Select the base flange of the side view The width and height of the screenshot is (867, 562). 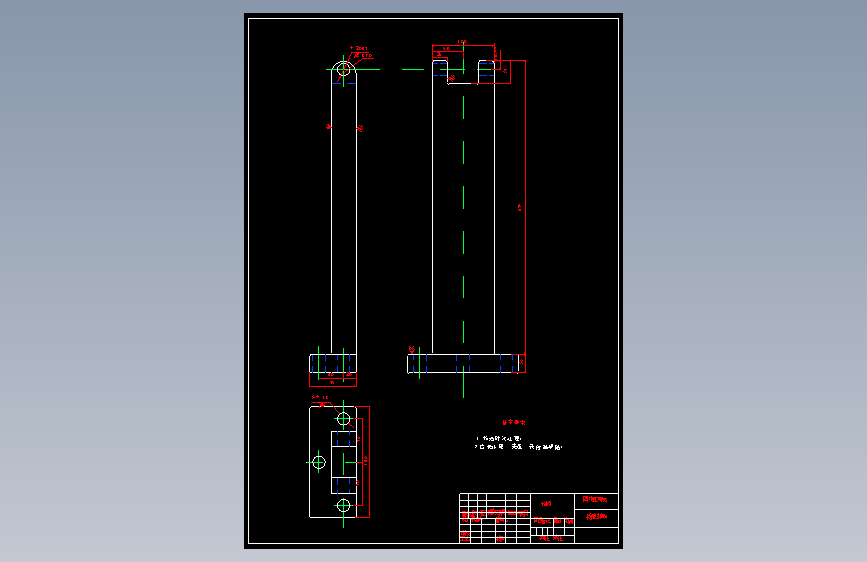point(333,363)
